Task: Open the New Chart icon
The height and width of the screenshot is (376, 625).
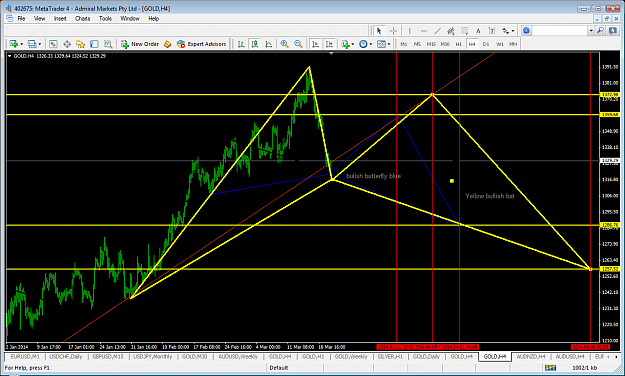Action: coord(14,44)
